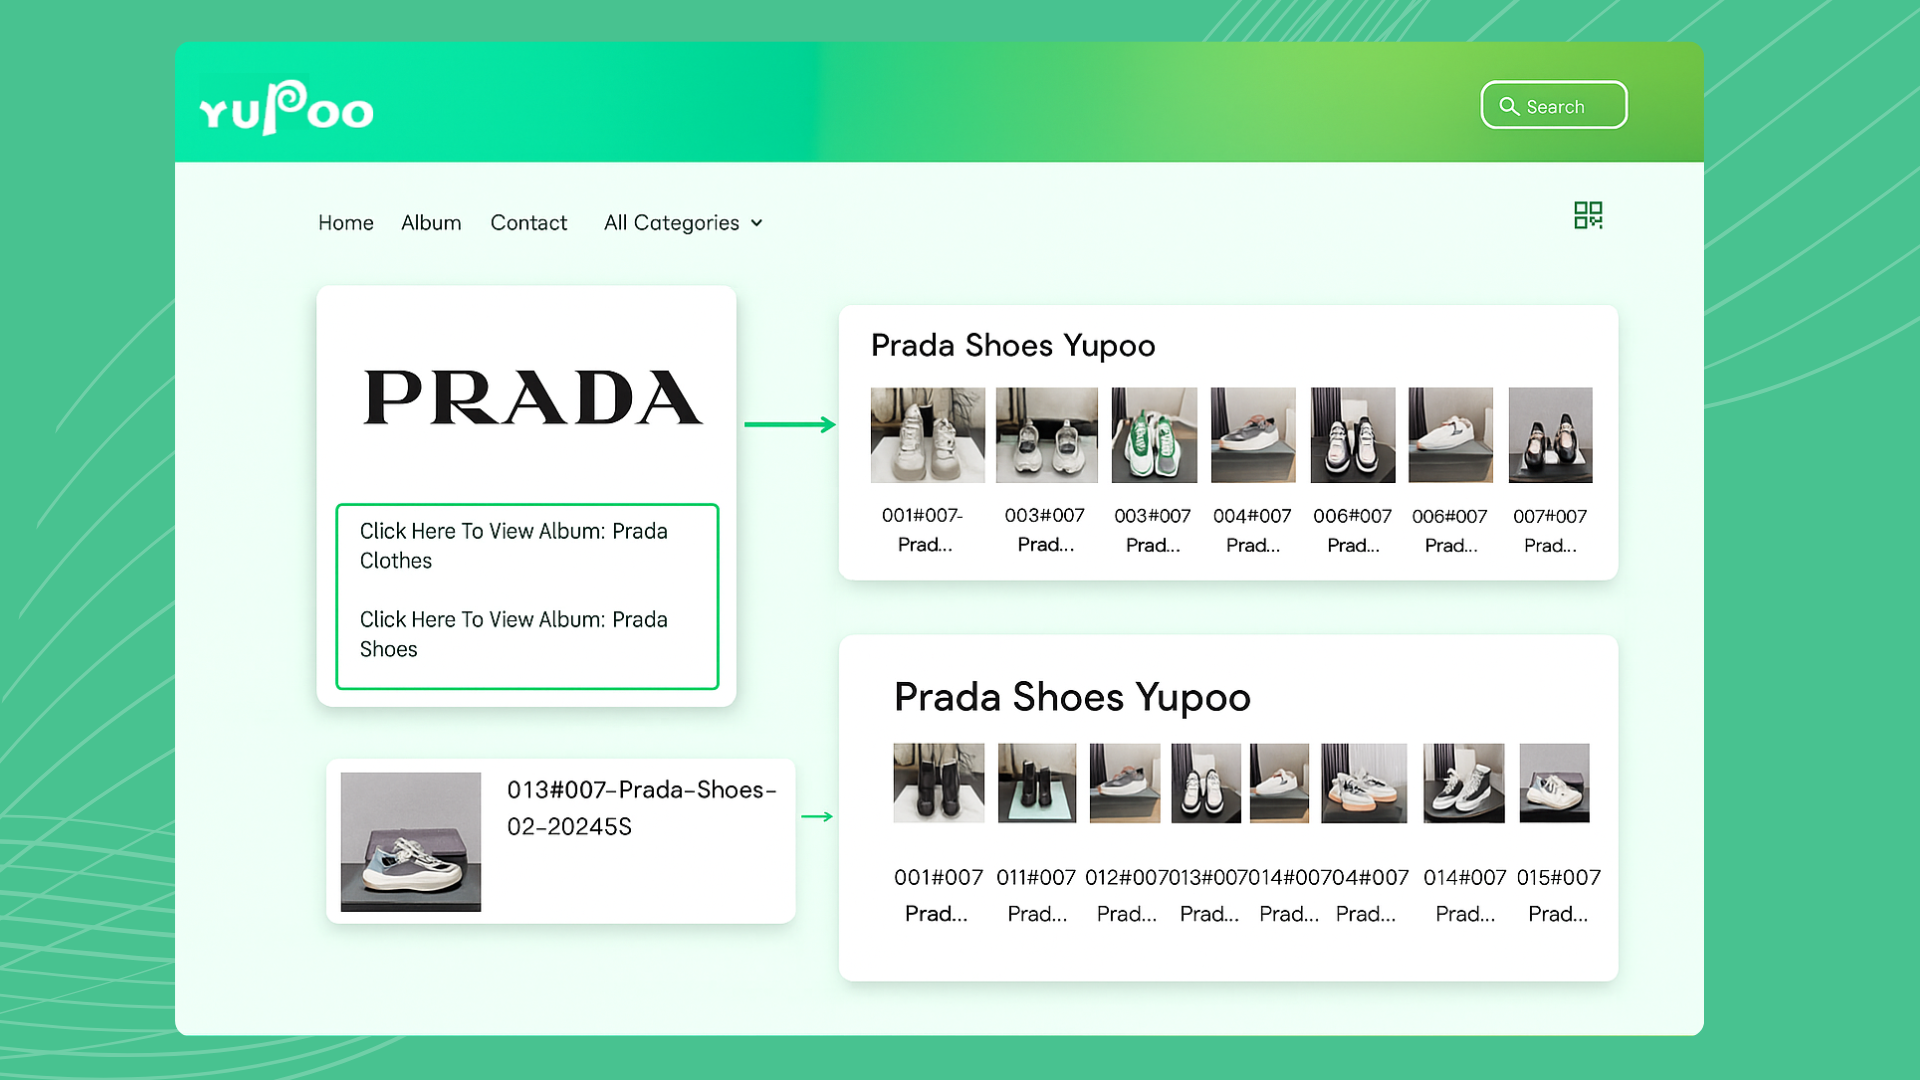Image resolution: width=1920 pixels, height=1080 pixels.
Task: Open the thumbnail labeled 007#007 Prad...
Action: pos(1550,435)
